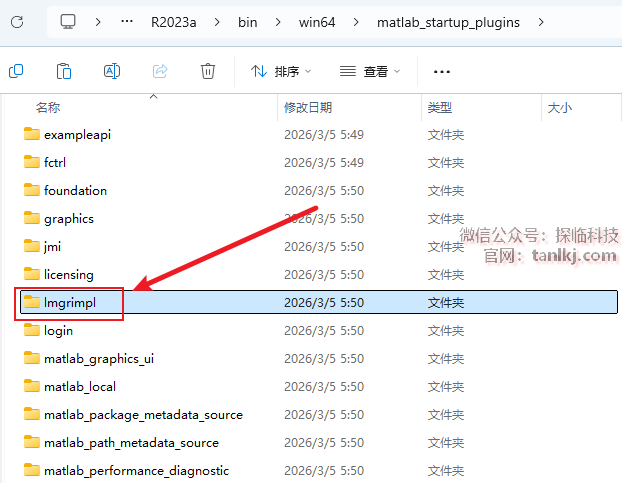Click the delete trash can icon
This screenshot has height=483, width=622.
coord(208,71)
